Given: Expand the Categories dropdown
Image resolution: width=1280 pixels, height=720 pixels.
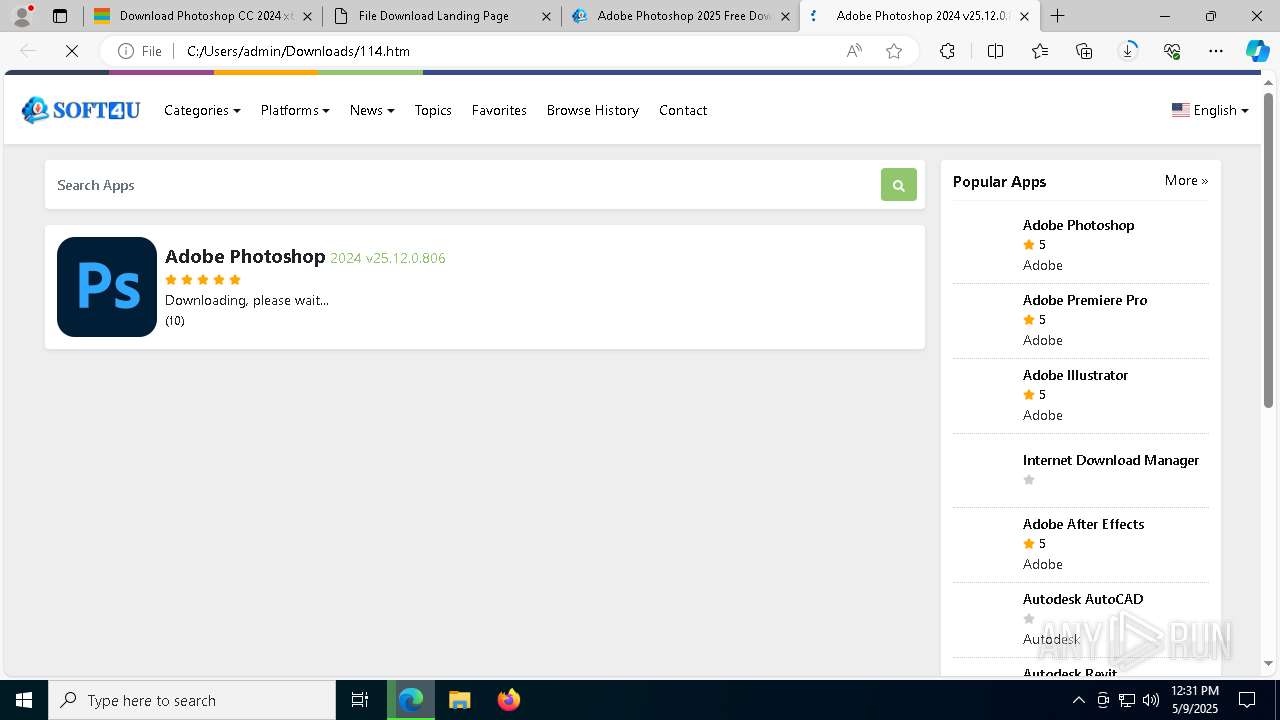Looking at the screenshot, I should coord(202,110).
